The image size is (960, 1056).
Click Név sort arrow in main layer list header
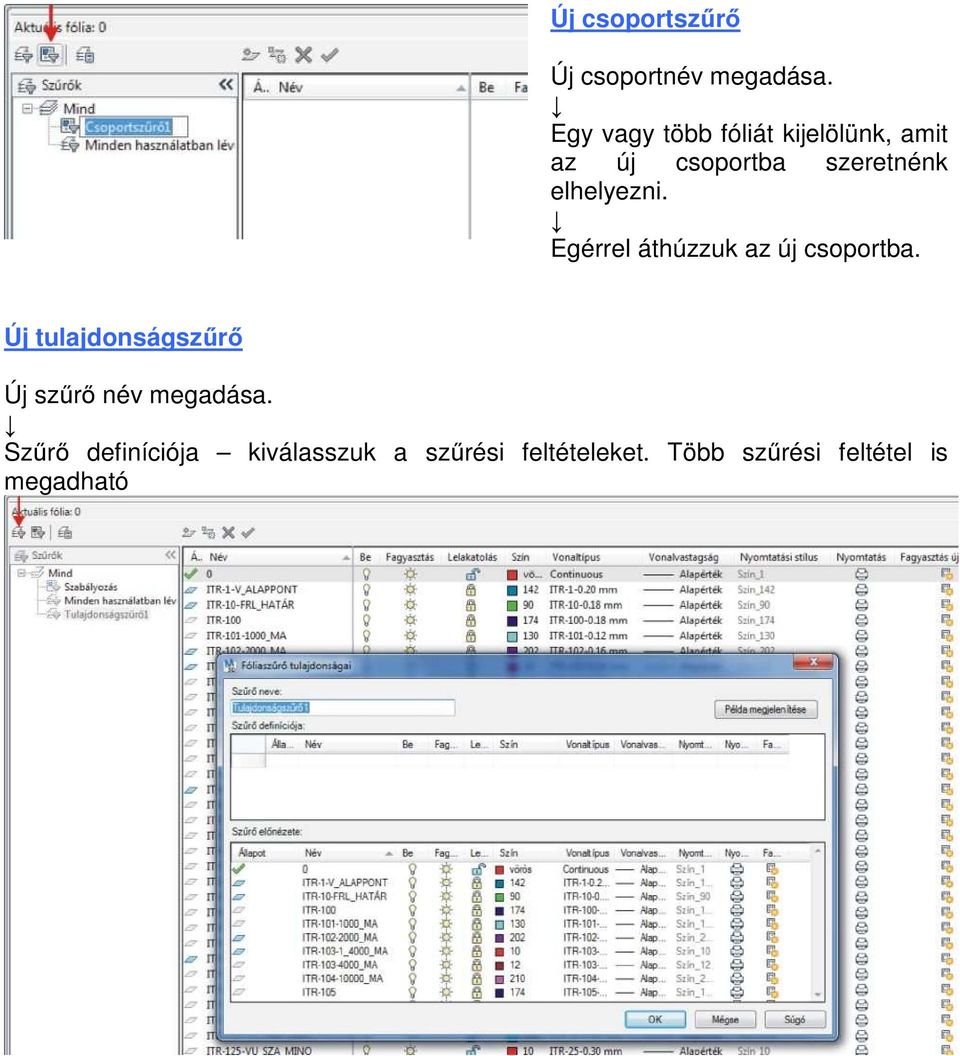tap(346, 558)
